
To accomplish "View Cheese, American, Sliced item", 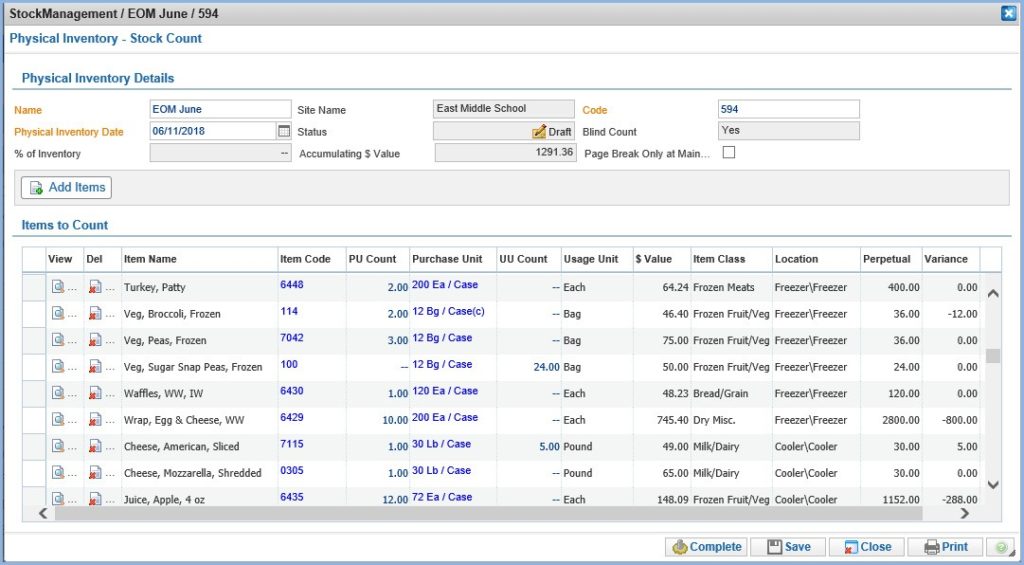I will 58,445.
